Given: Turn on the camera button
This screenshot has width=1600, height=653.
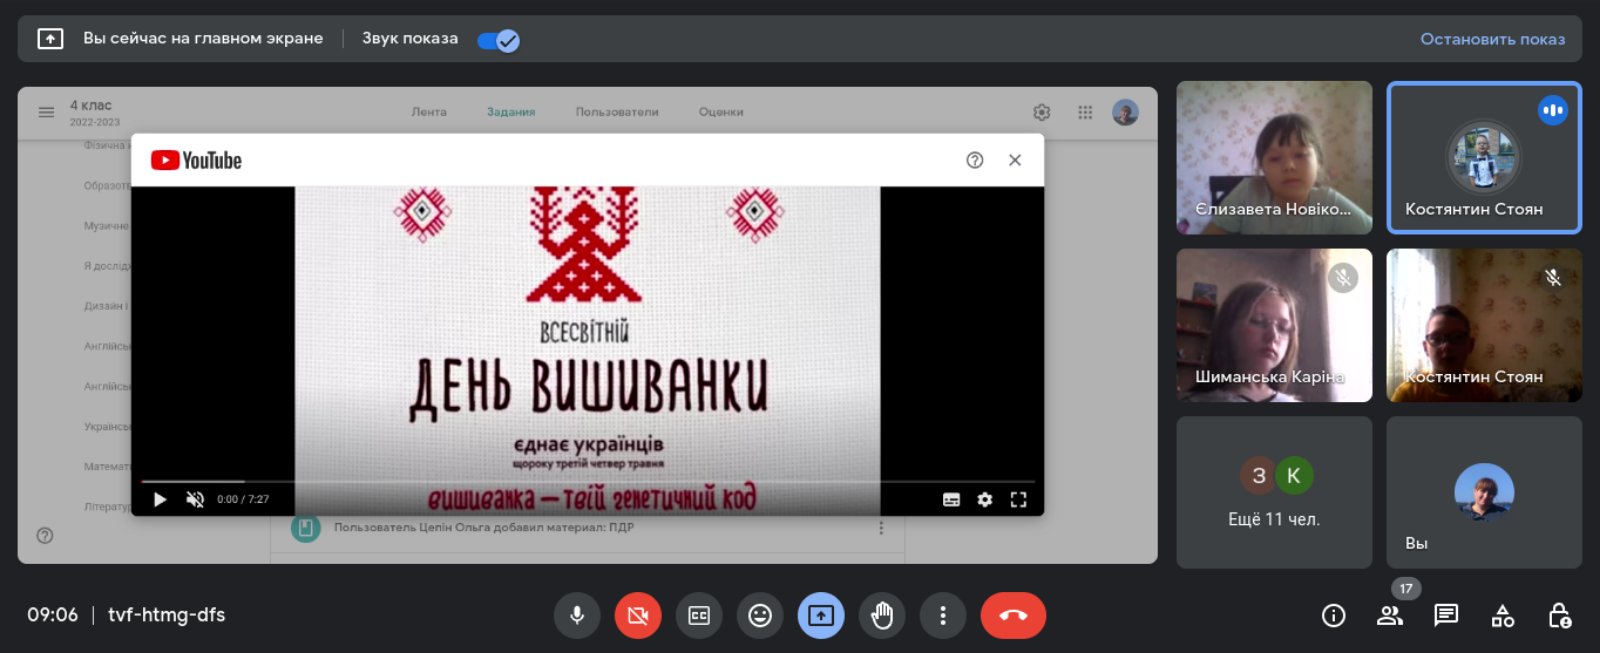Looking at the screenshot, I should (x=638, y=615).
